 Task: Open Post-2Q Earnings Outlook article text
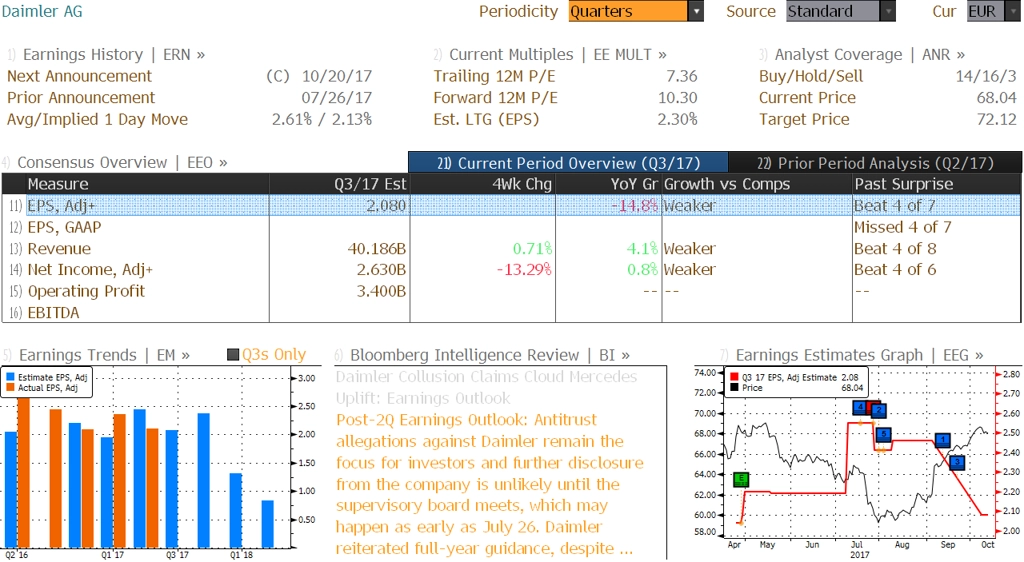(x=490, y=484)
